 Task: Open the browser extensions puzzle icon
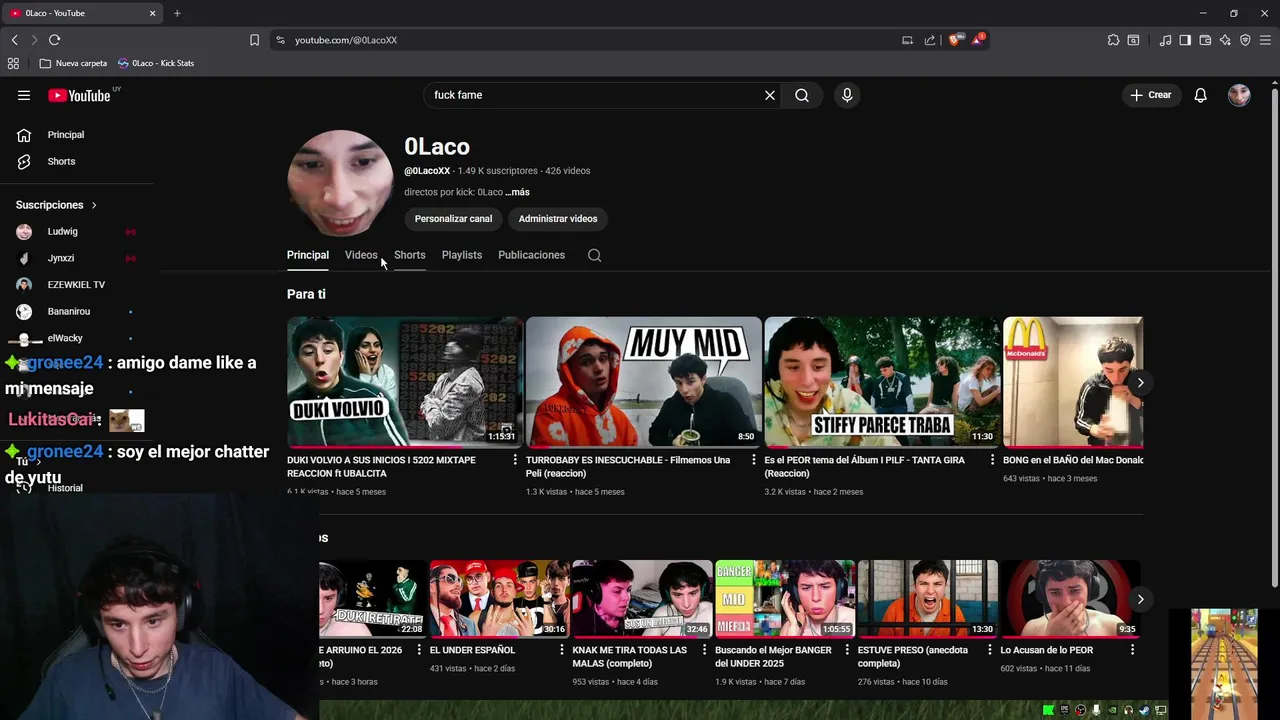[x=1113, y=40]
